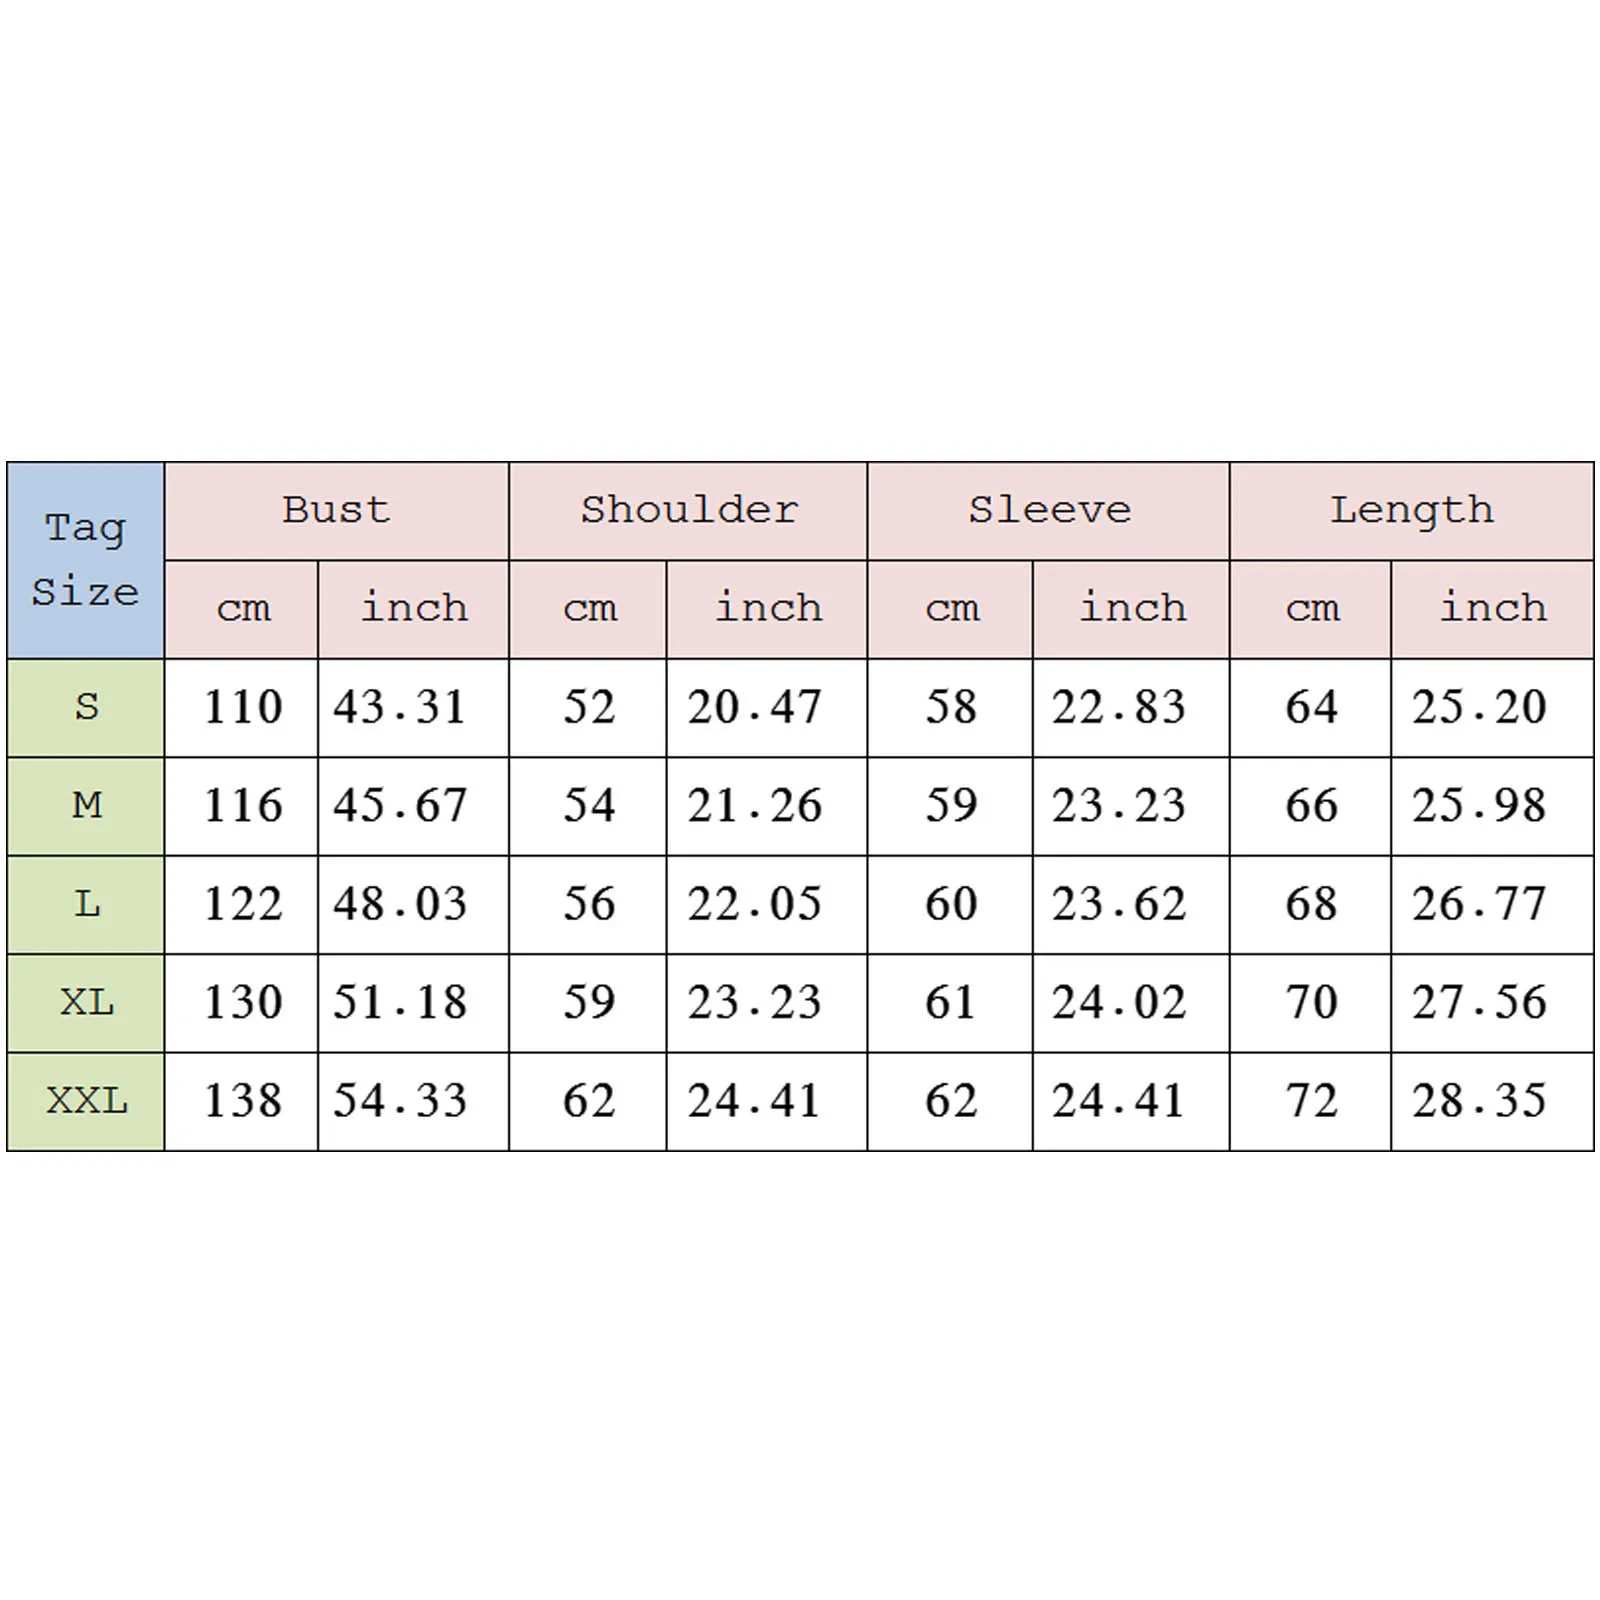Select the length inch value 25.98
Viewport: 1600px width, 1600px height.
click(x=1479, y=805)
